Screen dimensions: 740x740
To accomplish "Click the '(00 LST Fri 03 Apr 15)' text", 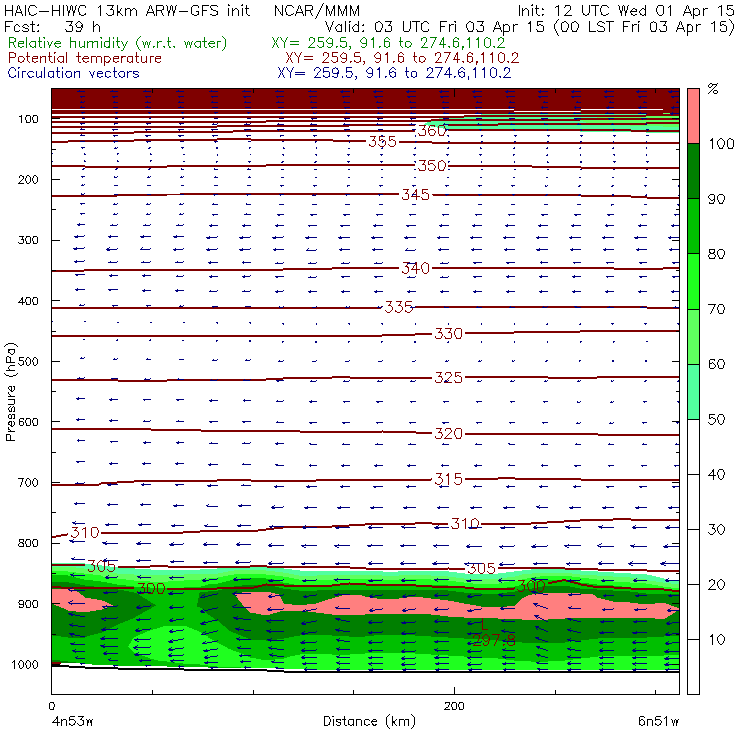I will (x=644, y=27).
